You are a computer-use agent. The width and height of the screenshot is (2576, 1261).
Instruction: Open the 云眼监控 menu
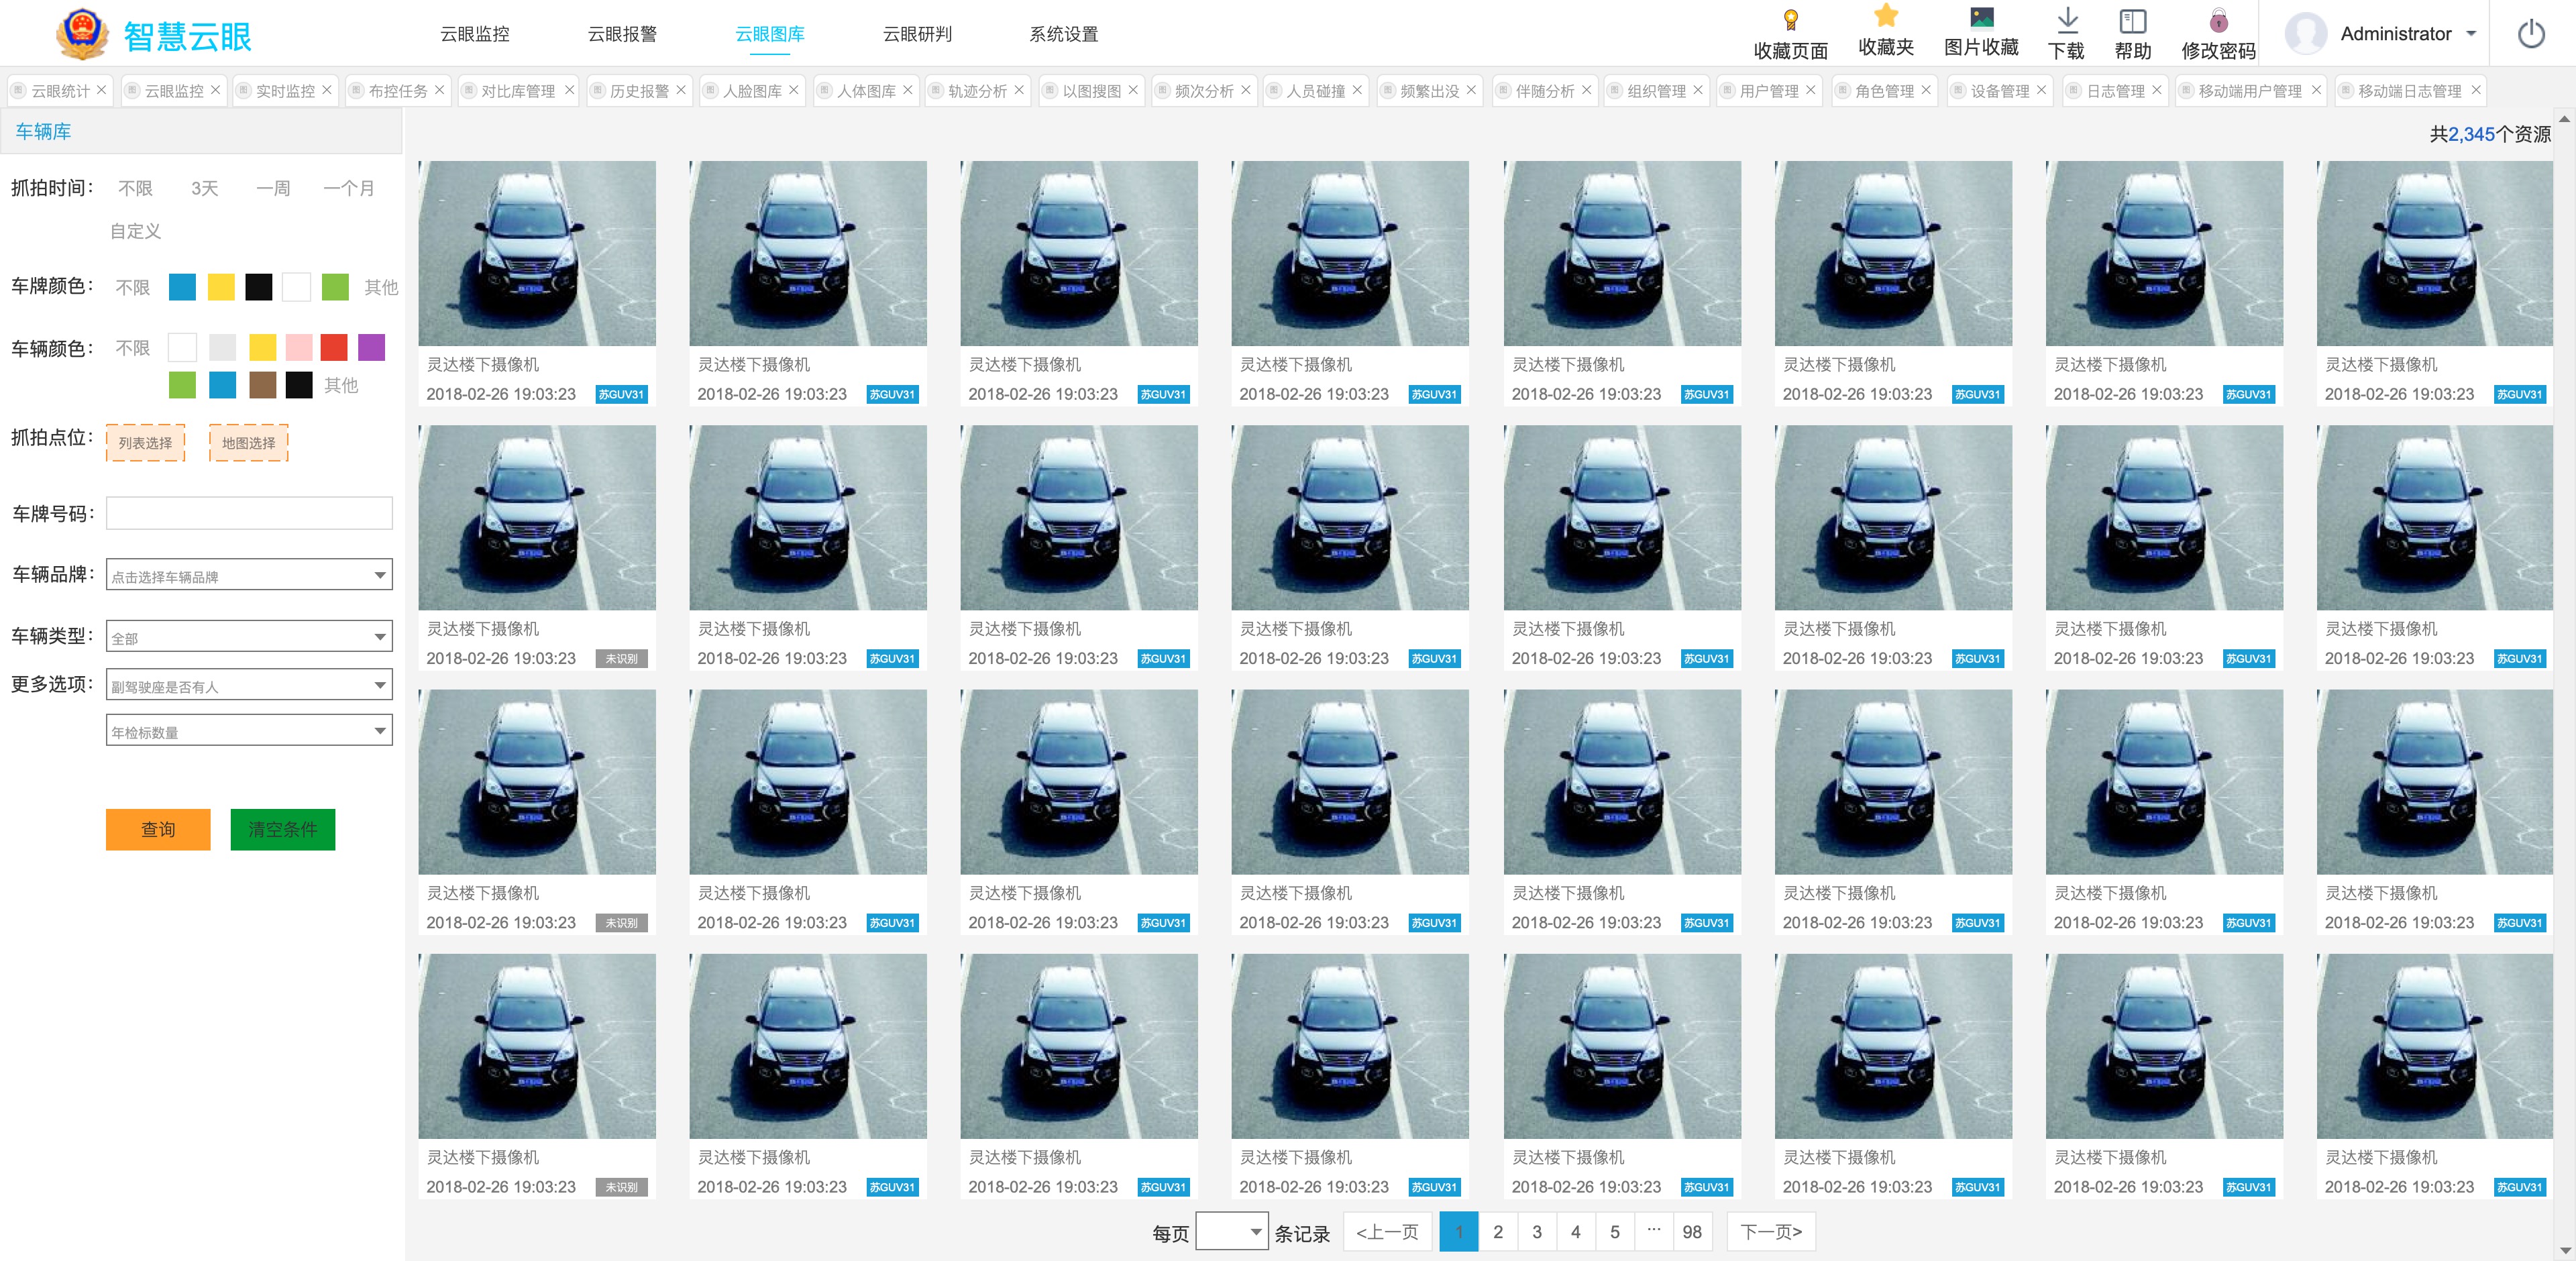point(475,34)
